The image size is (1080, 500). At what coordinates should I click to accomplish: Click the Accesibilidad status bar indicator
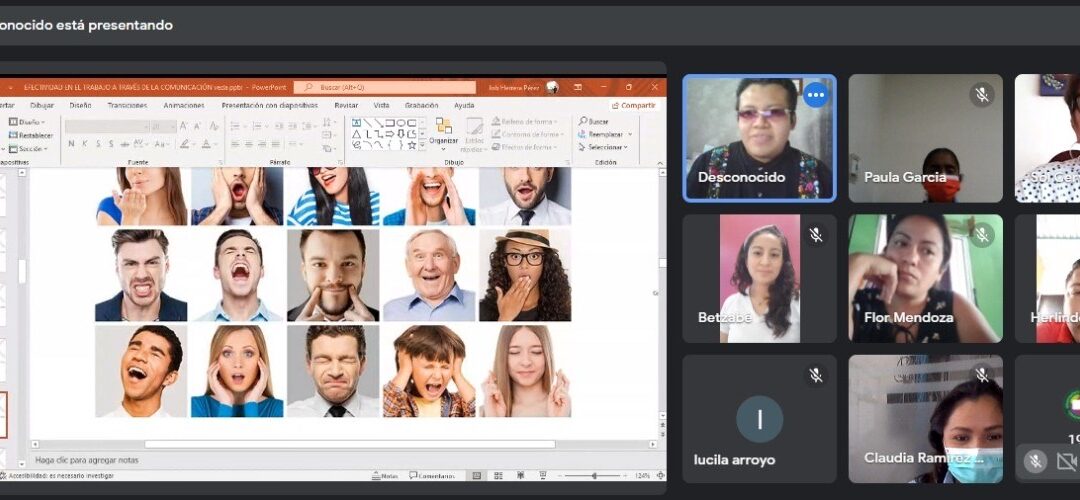pyautogui.click(x=57, y=476)
